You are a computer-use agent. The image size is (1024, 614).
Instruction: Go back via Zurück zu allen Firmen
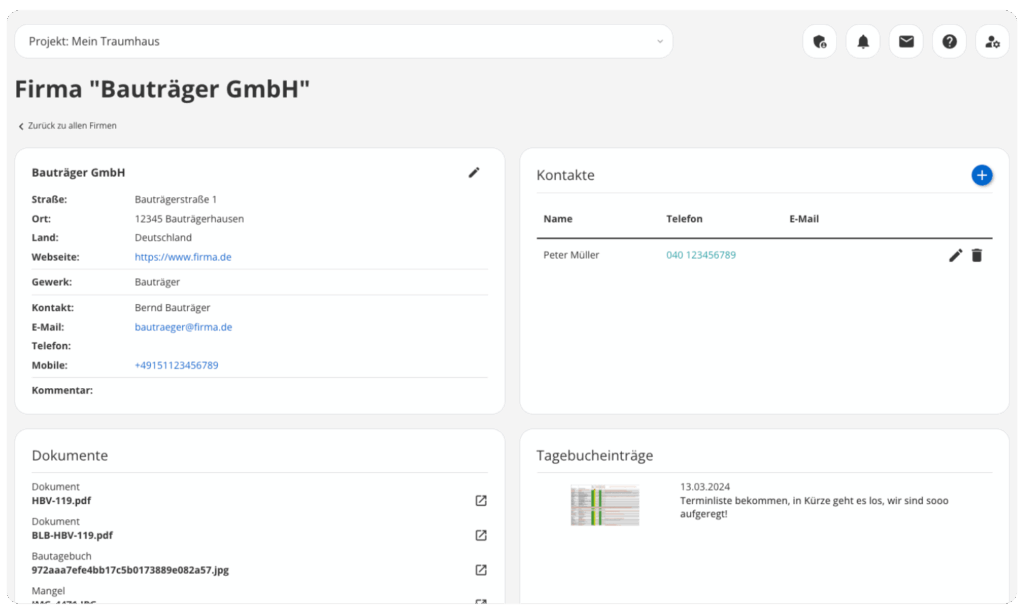[x=67, y=126]
